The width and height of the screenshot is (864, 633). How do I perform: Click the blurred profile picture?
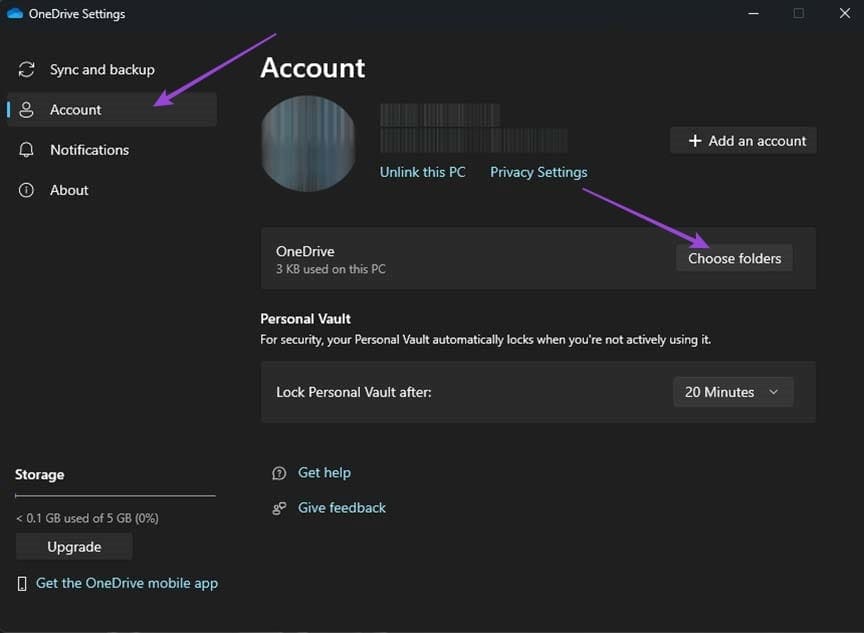pos(309,144)
